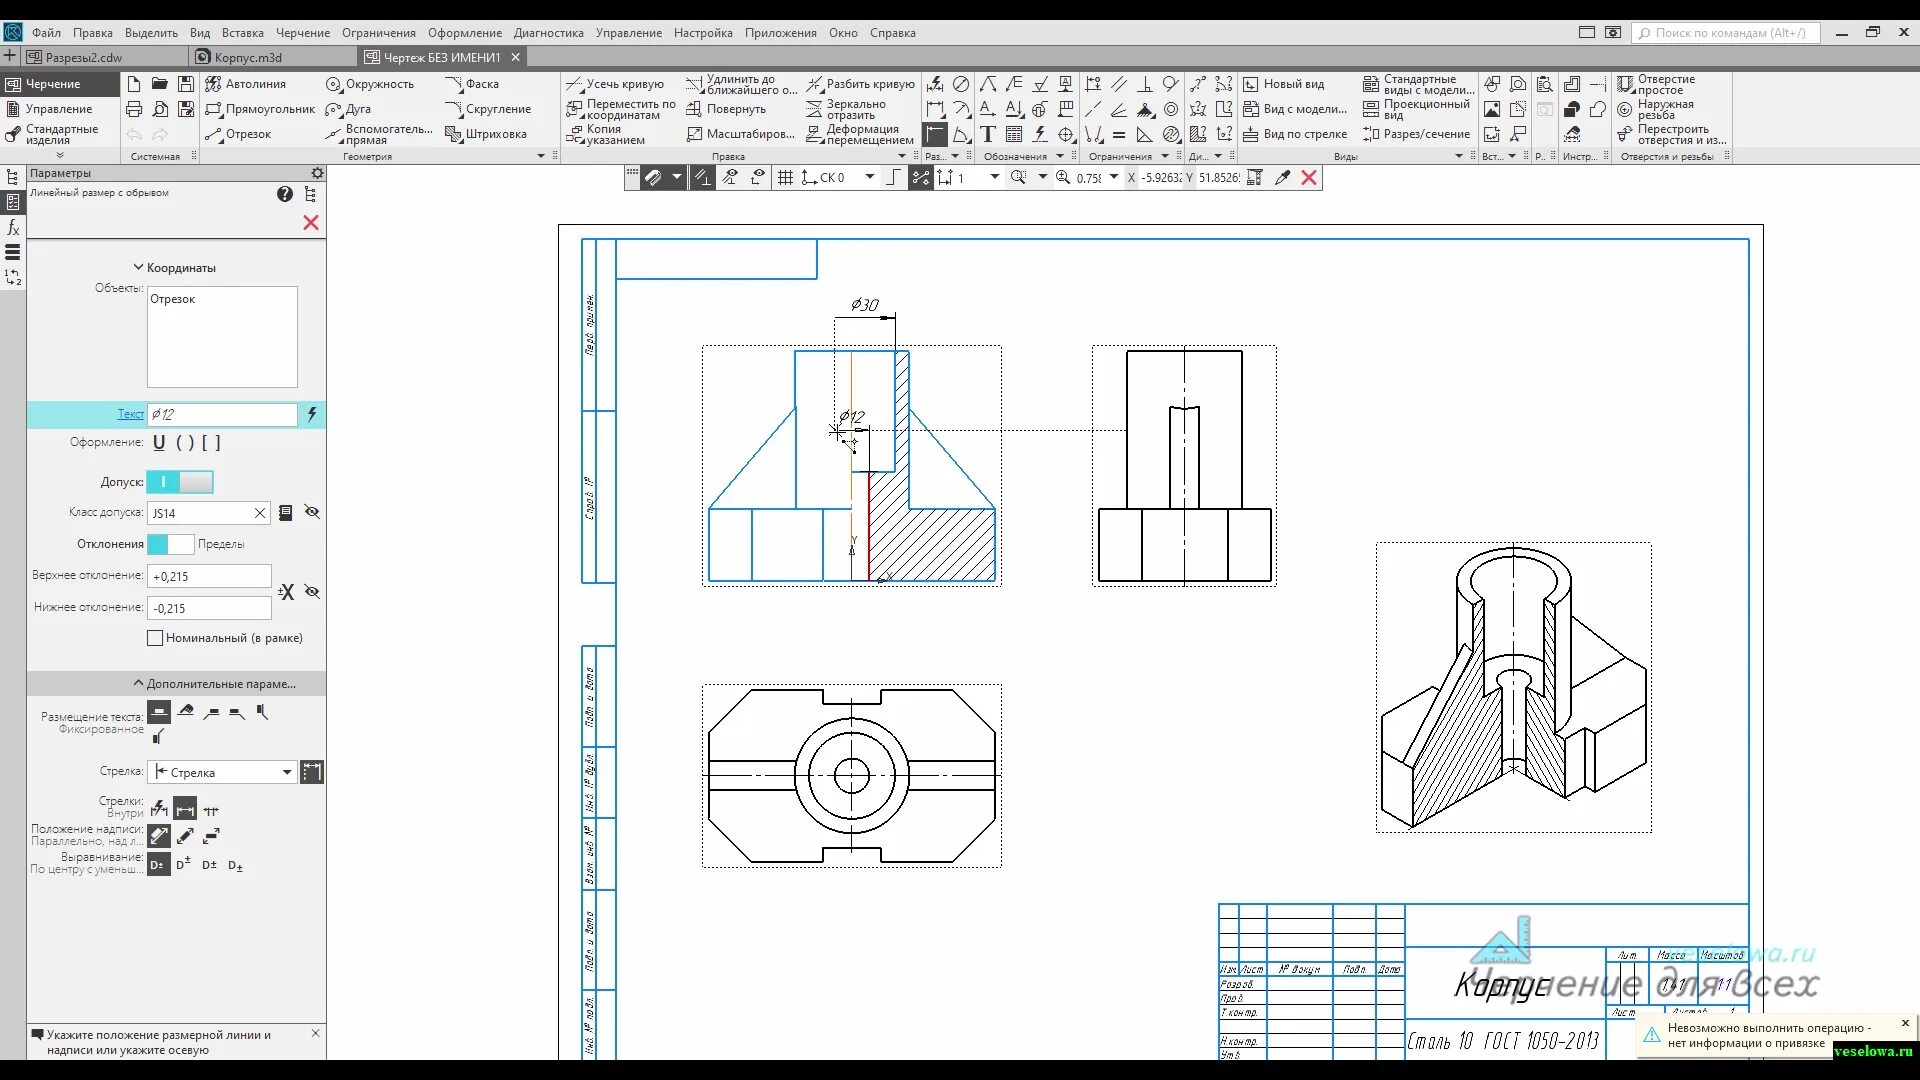Select the Автолиния tool
This screenshot has width=1920, height=1080.
point(245,84)
